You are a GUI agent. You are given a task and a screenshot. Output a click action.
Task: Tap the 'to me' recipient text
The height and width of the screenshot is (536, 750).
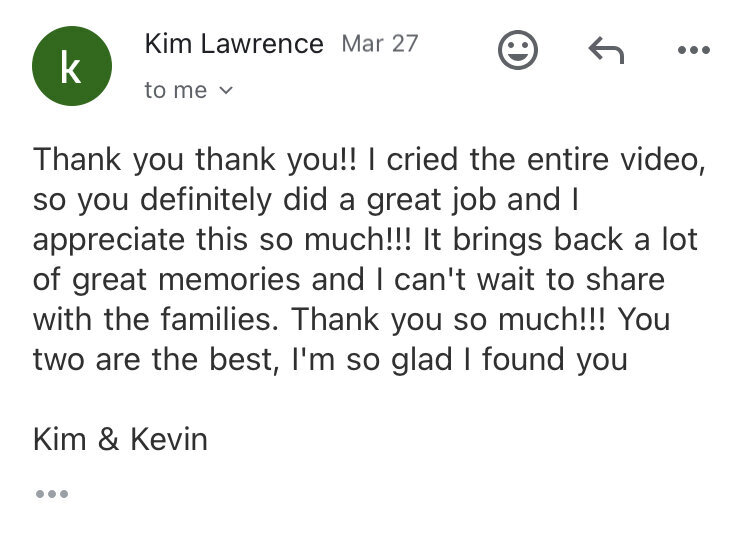176,90
